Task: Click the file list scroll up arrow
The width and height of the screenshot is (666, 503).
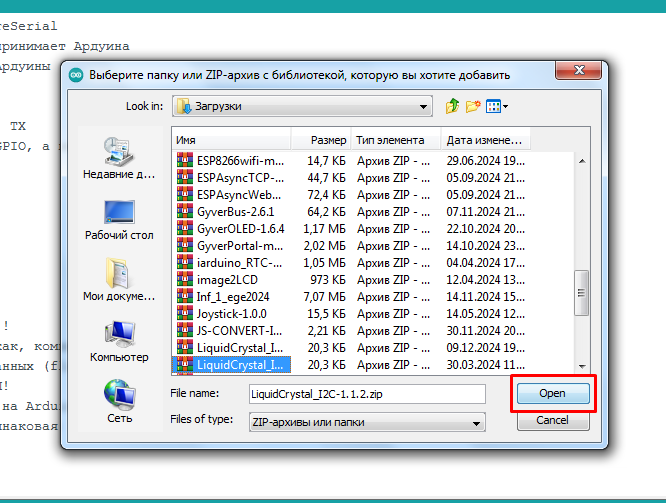Action: 582,161
